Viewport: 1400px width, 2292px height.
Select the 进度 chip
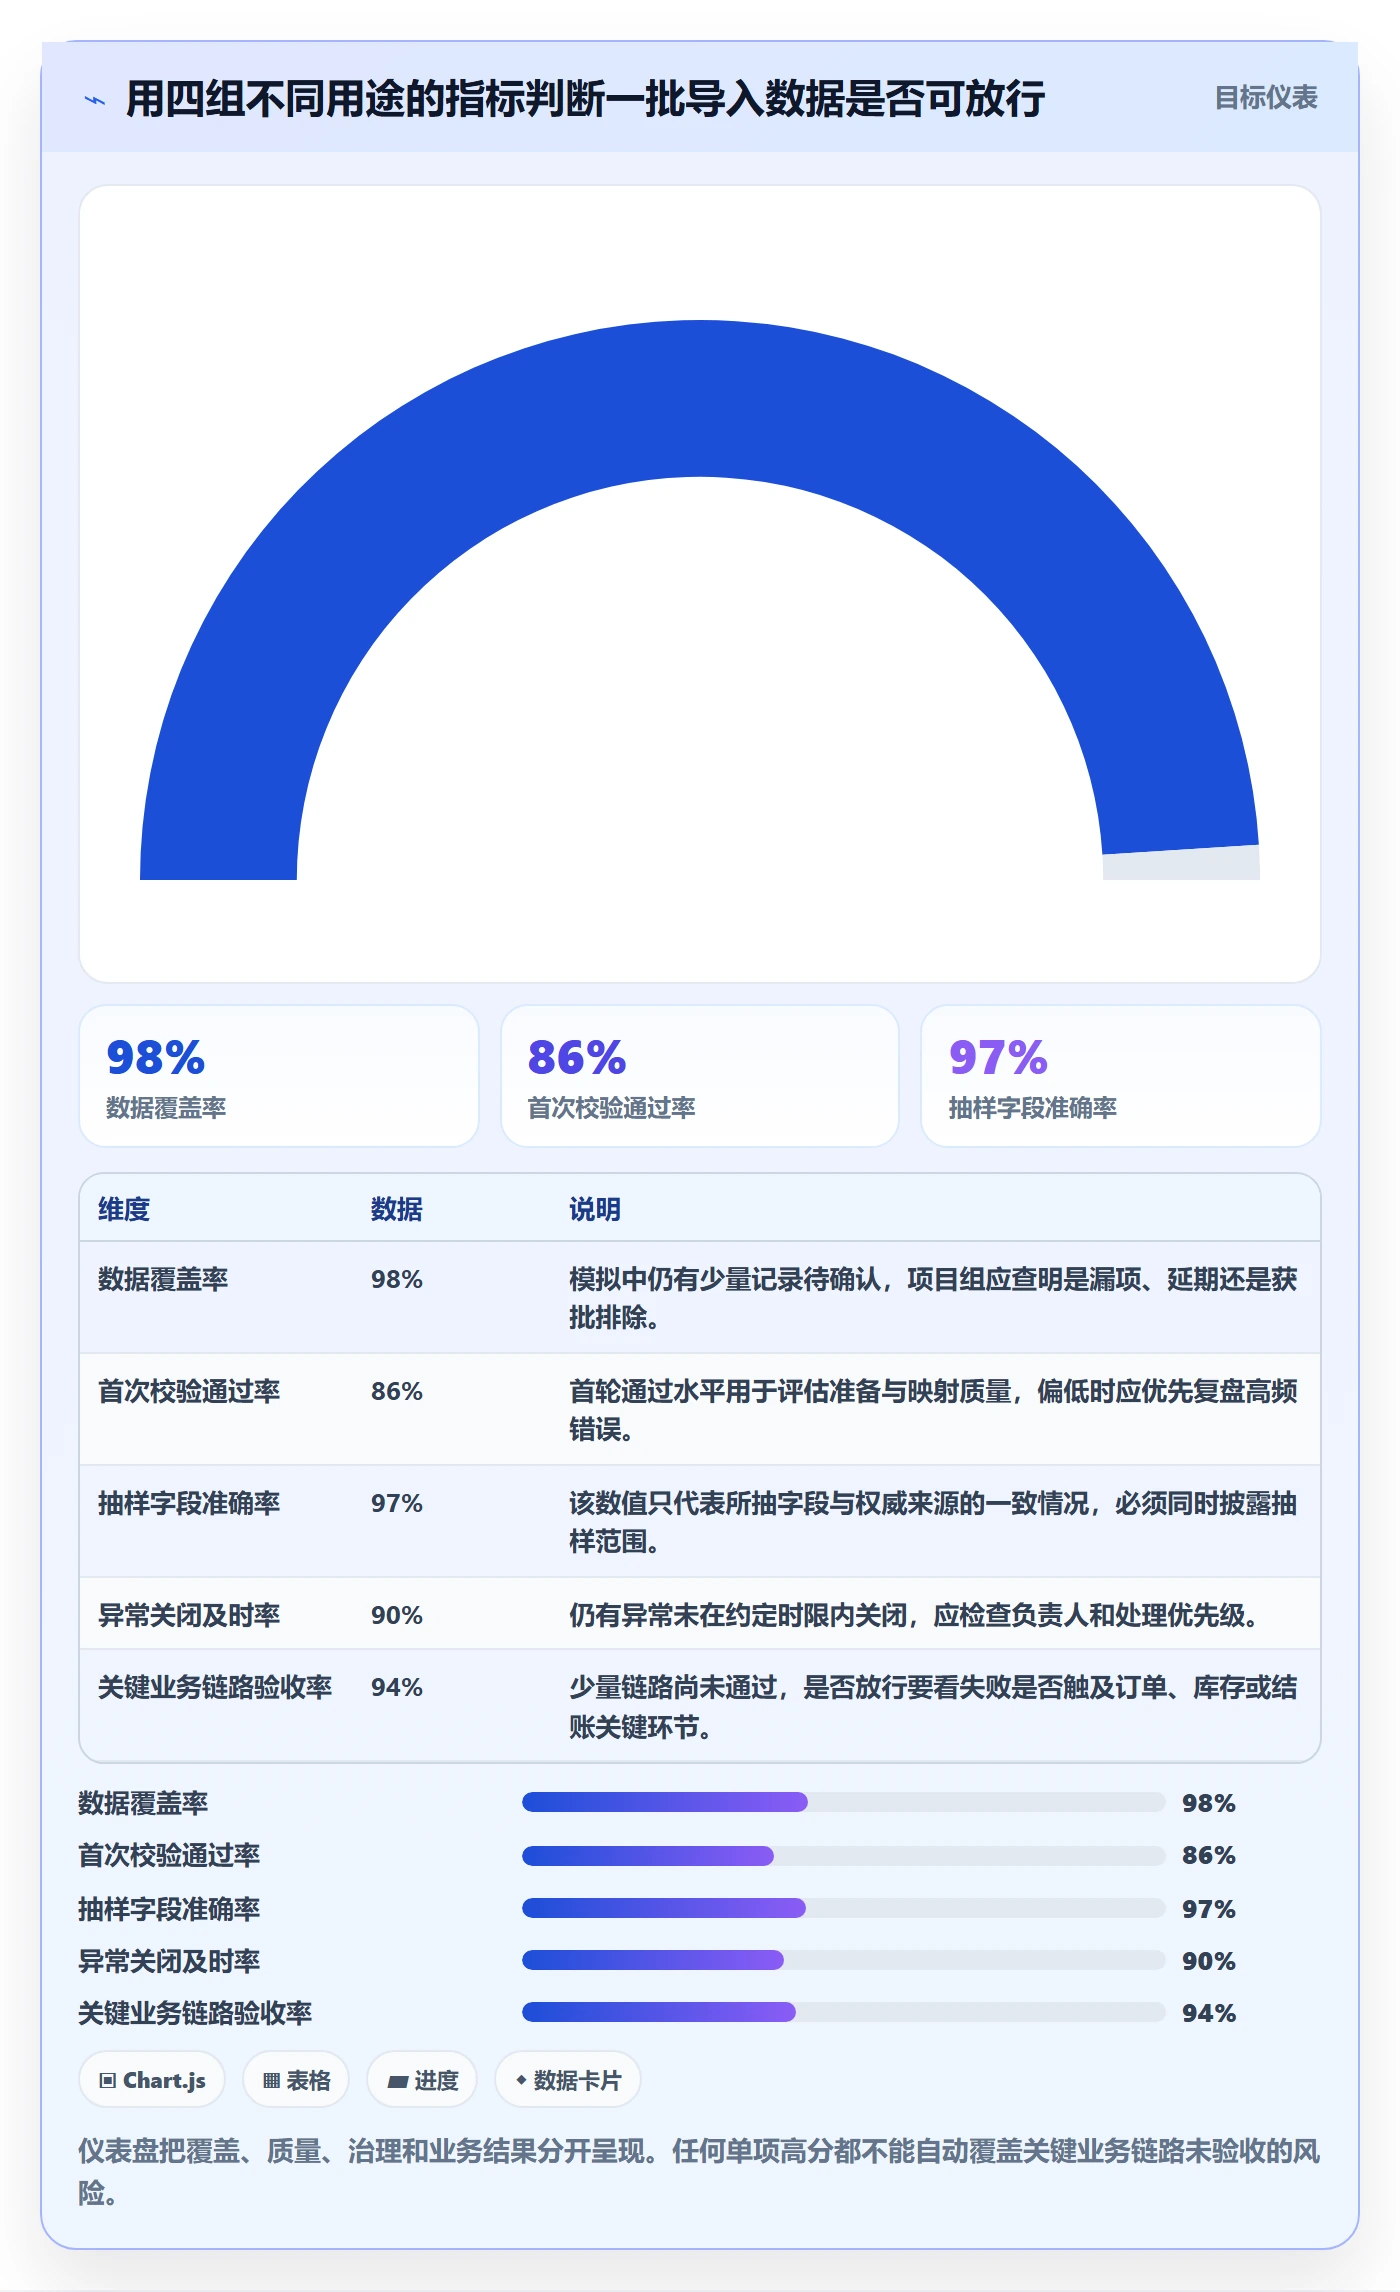coord(422,2080)
